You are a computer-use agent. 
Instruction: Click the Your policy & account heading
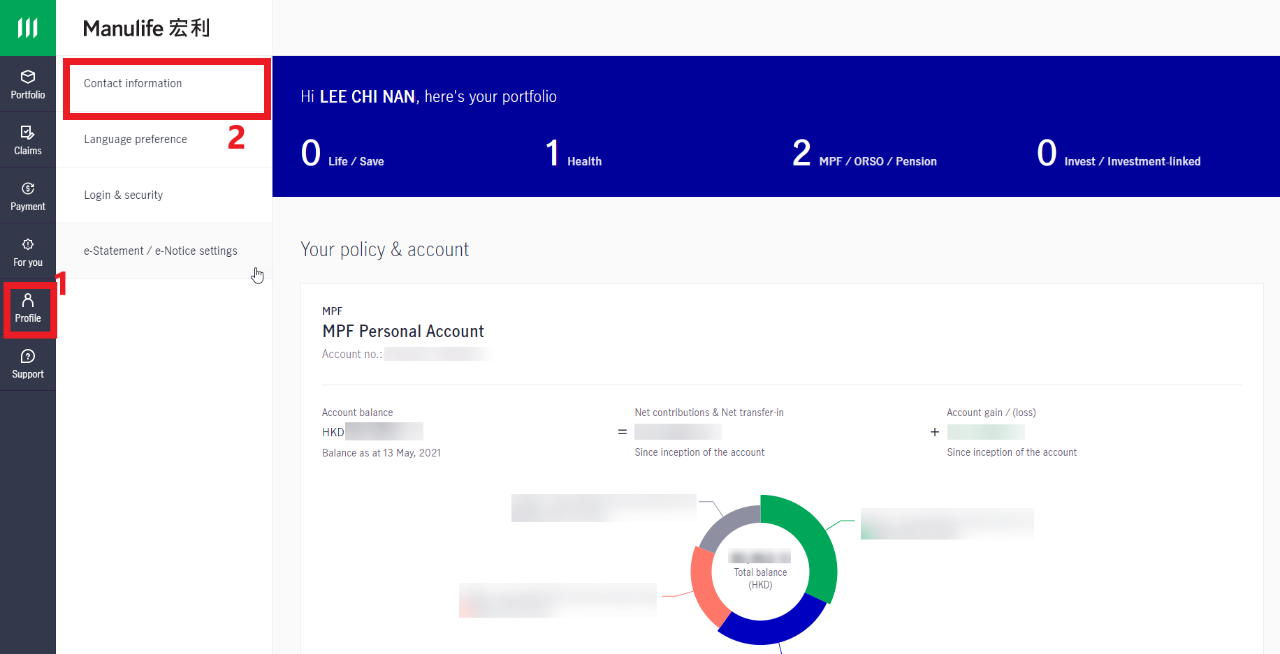click(x=385, y=250)
